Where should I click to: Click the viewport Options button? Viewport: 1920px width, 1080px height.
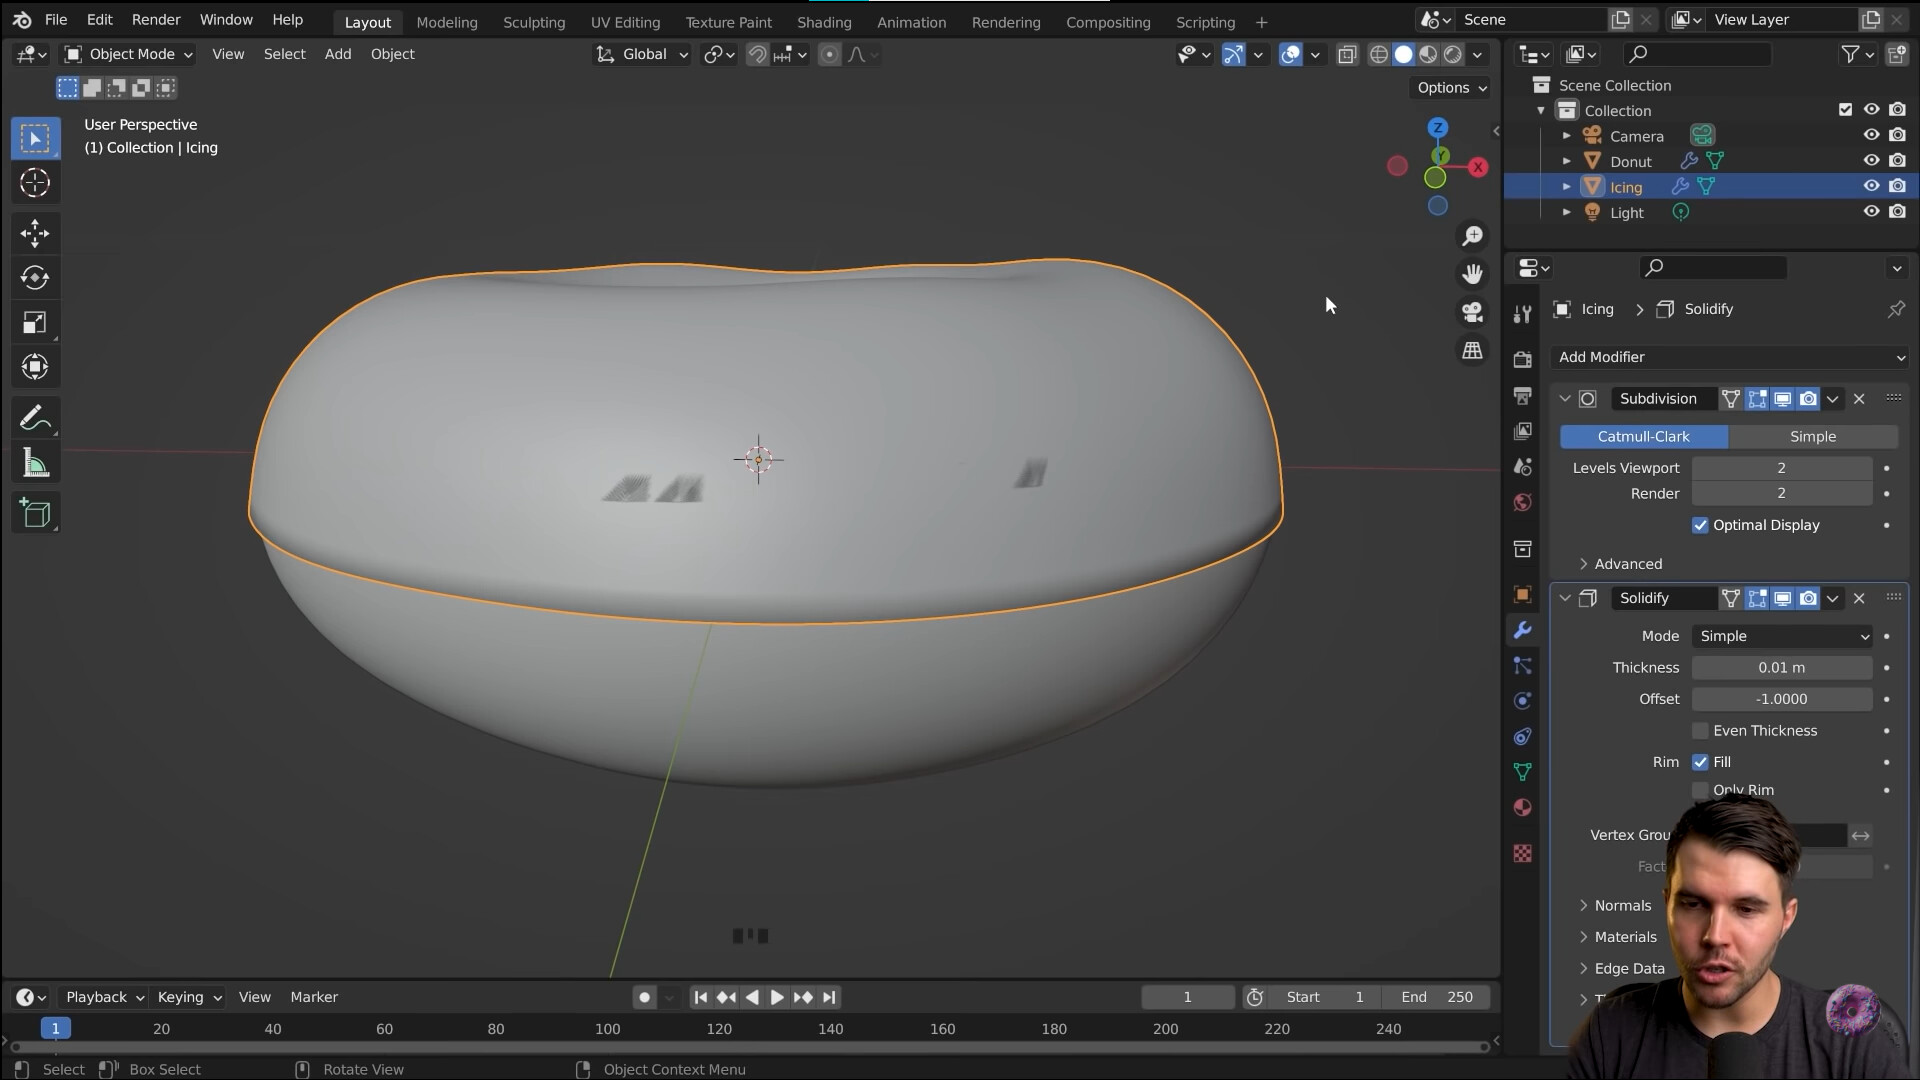click(x=1452, y=88)
